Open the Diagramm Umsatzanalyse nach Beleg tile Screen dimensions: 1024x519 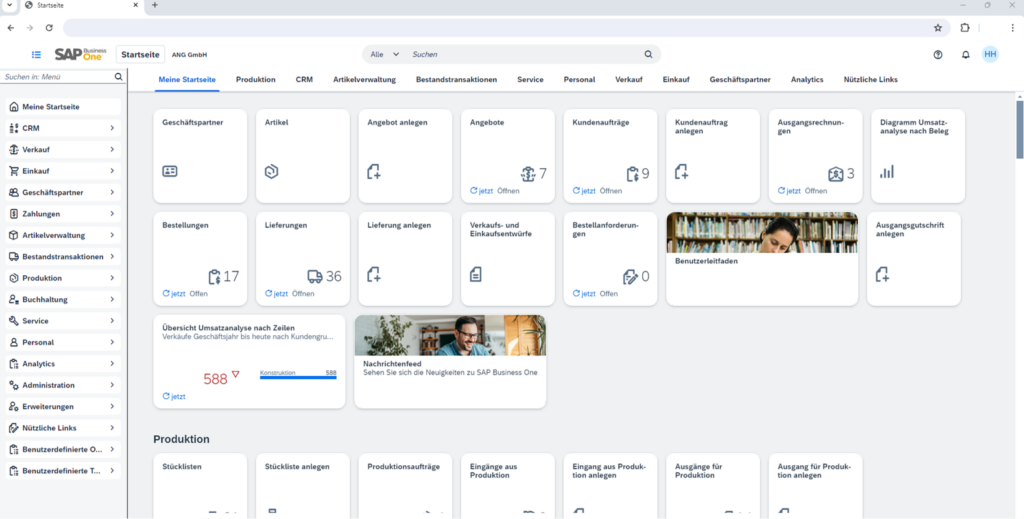916,156
